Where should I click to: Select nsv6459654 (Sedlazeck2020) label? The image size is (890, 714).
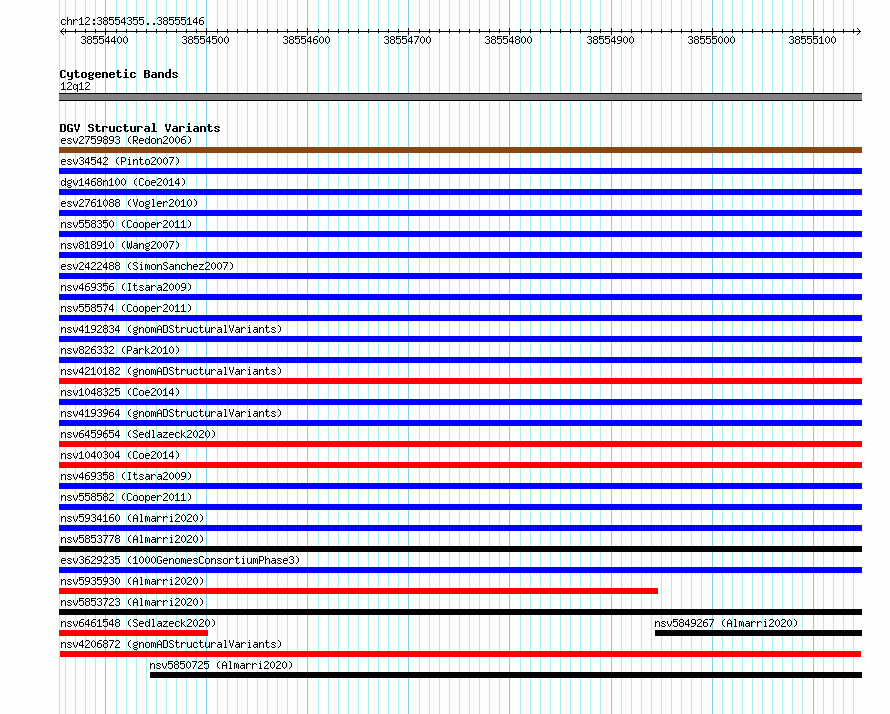138,434
